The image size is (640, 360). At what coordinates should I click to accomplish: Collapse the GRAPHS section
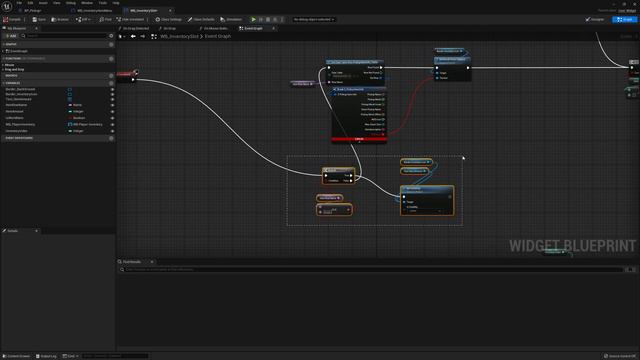(3, 44)
